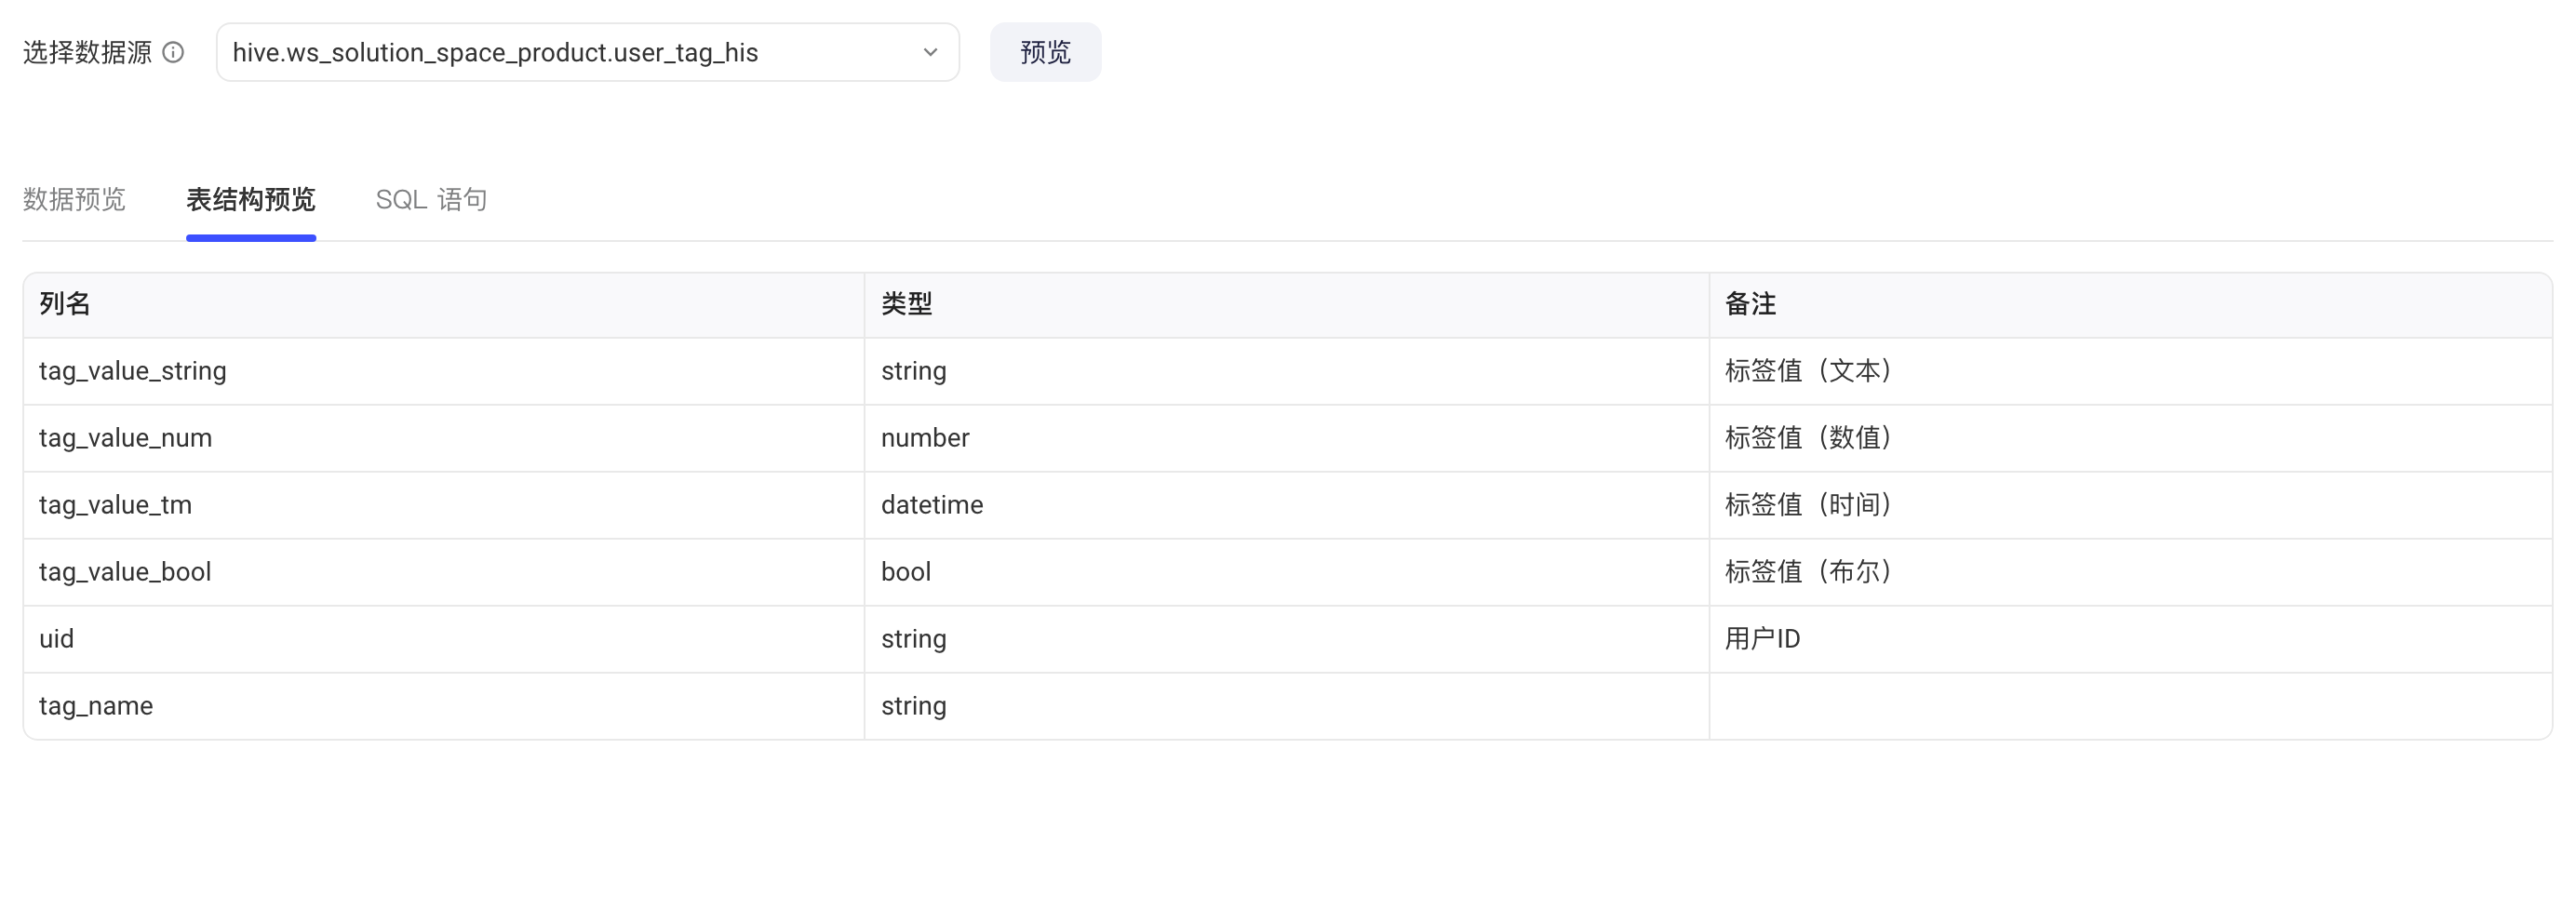Click the 用户ID remark cell
2576x923 pixels.
(x=2131, y=639)
